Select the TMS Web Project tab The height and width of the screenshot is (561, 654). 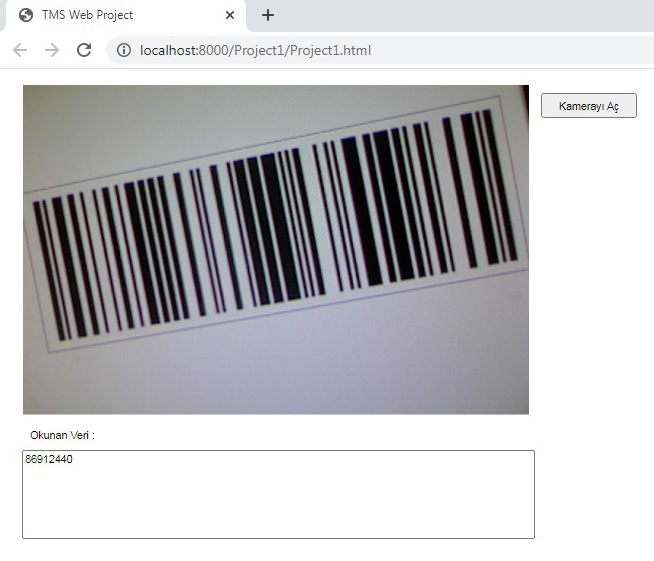tap(125, 15)
